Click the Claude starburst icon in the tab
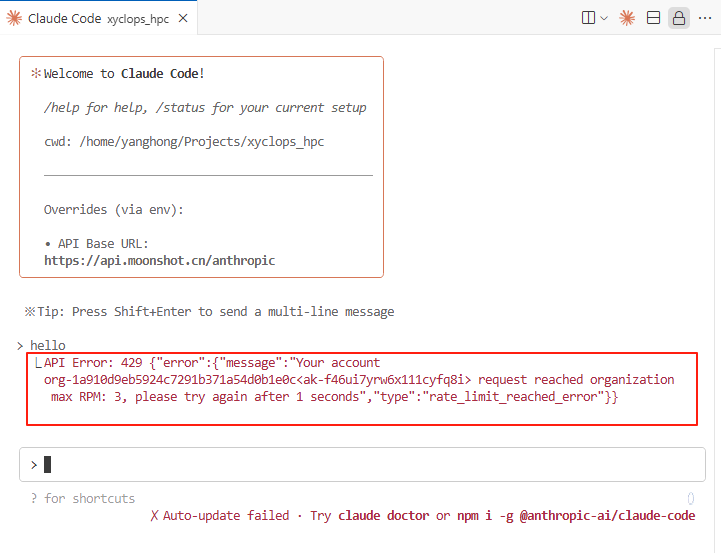The width and height of the screenshot is (721, 553). click(x=14, y=18)
